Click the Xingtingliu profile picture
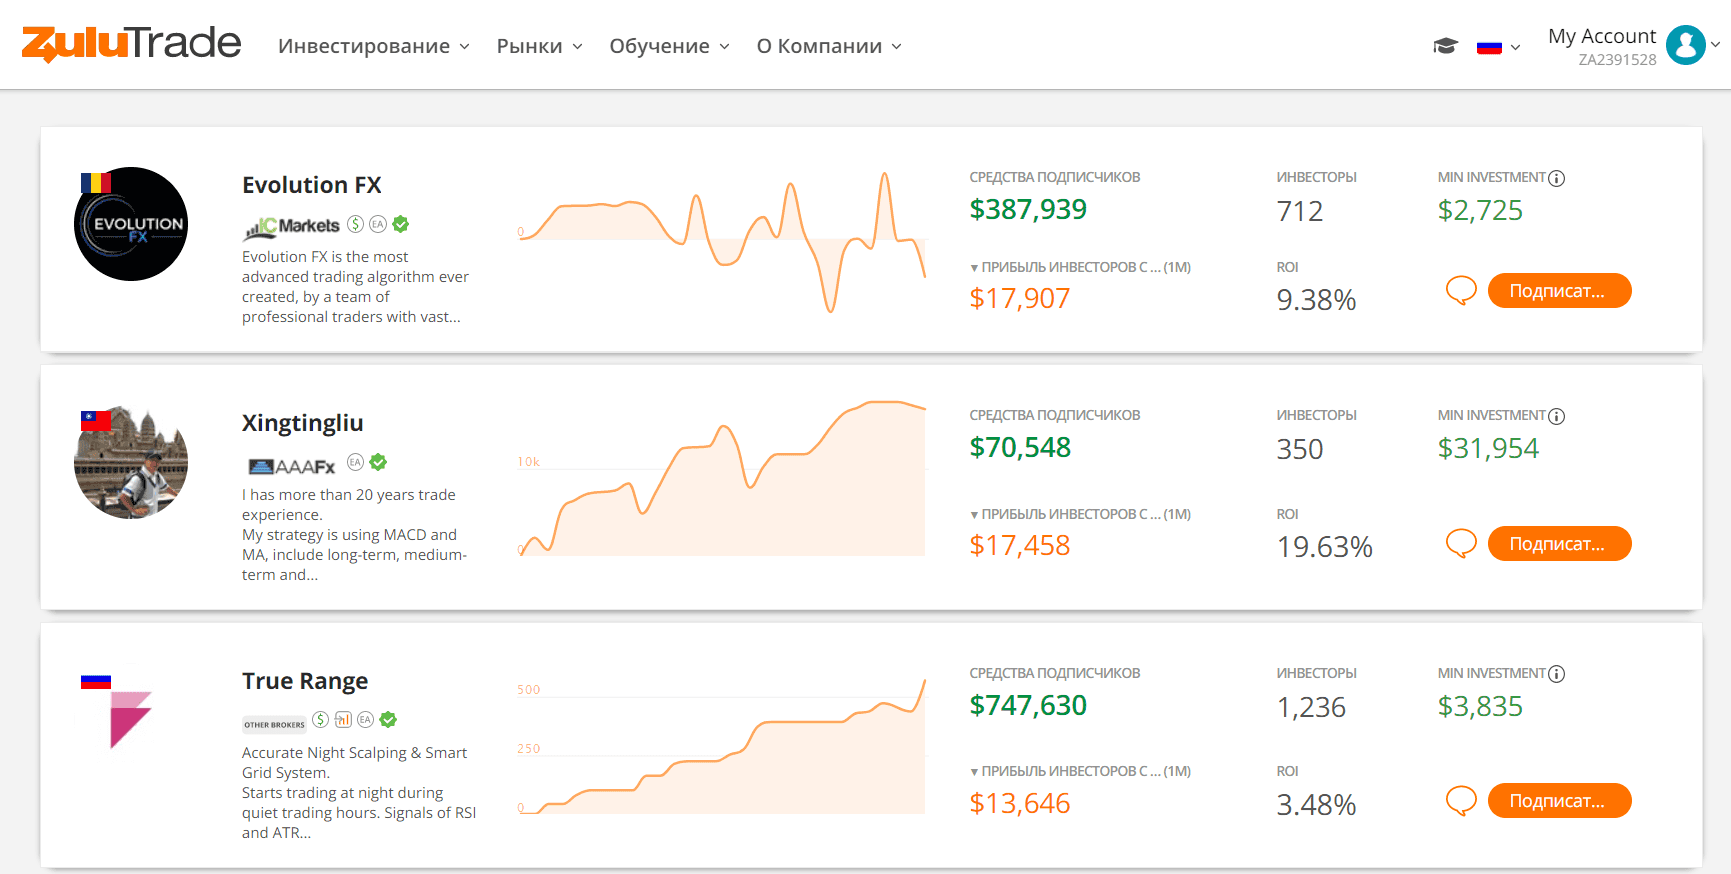The width and height of the screenshot is (1731, 874). (131, 462)
